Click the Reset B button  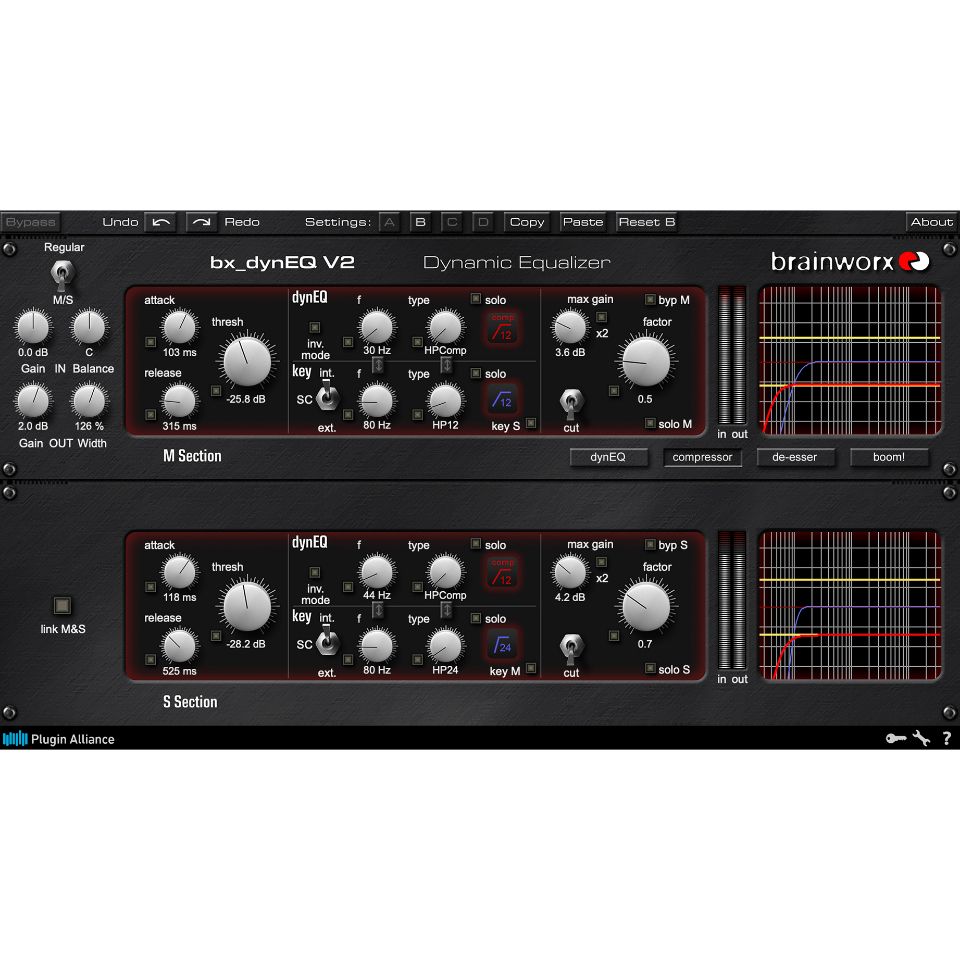pos(647,222)
